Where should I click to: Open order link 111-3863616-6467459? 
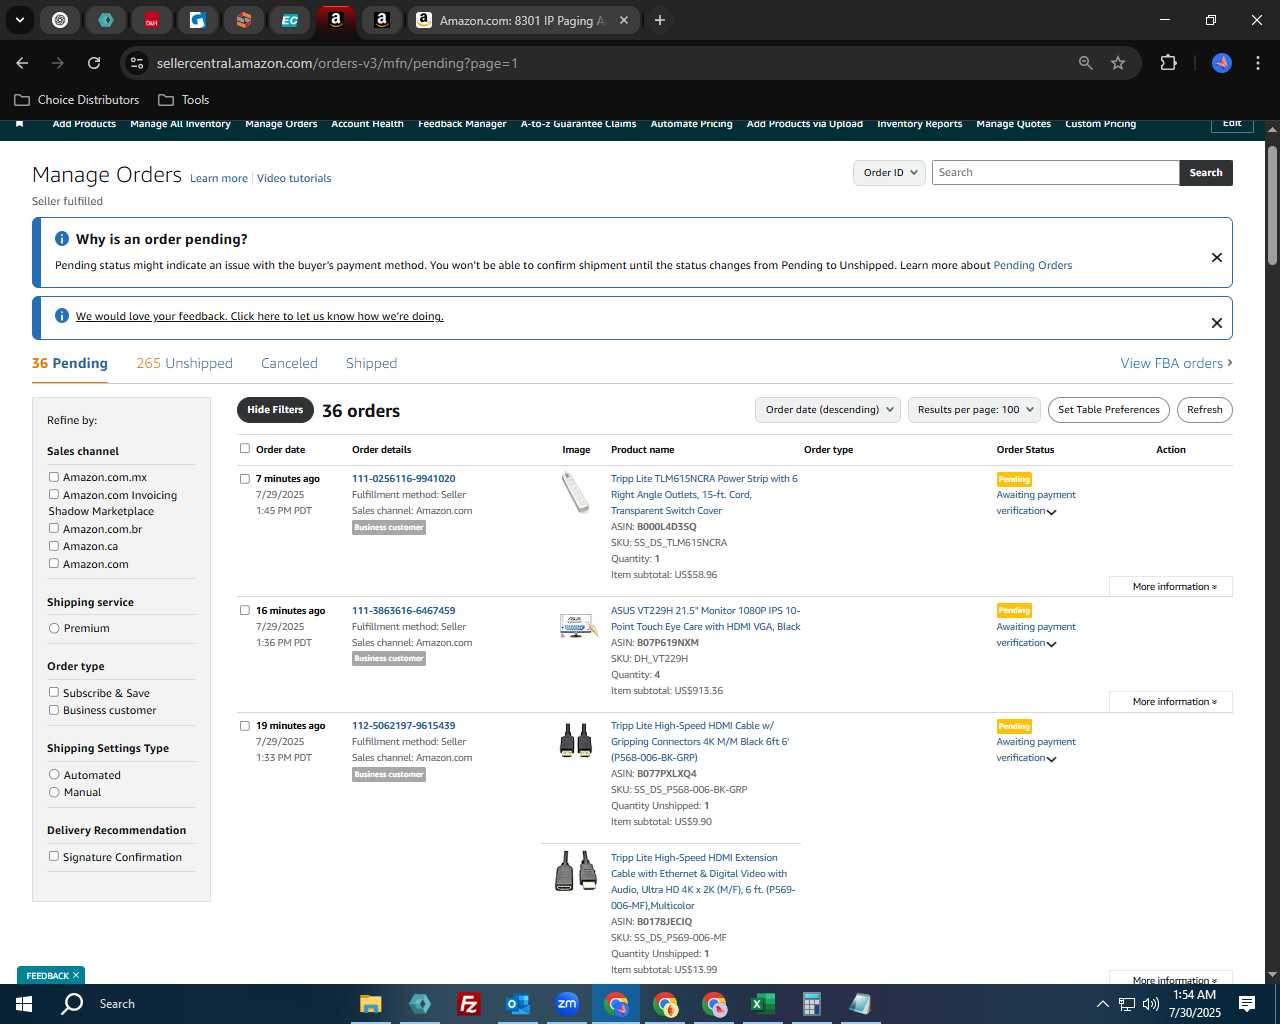(403, 610)
